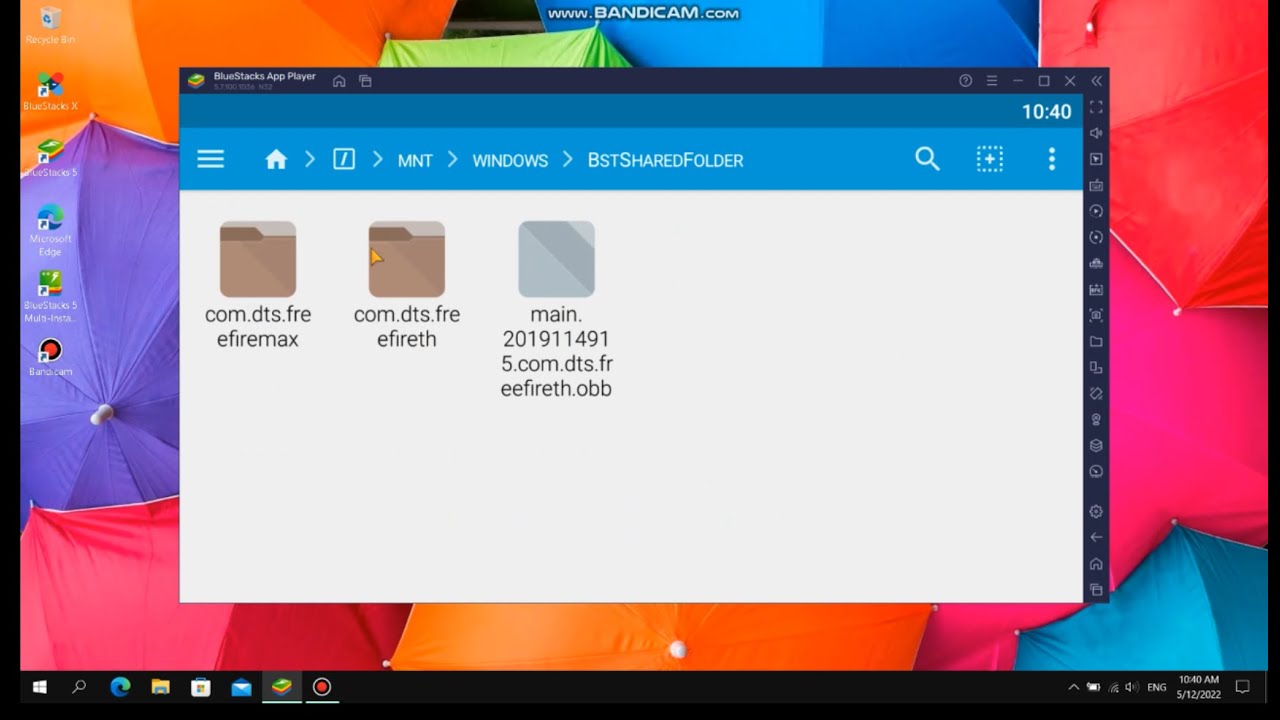The width and height of the screenshot is (1280, 720).
Task: Open the Recycle Bin desktop icon
Action: pos(50,26)
